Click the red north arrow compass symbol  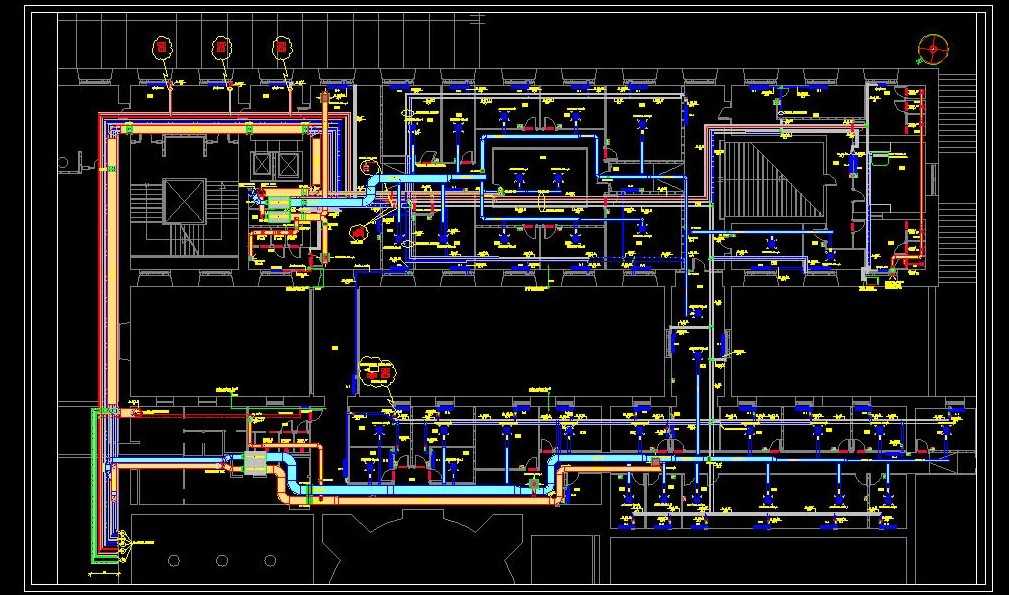pos(933,47)
